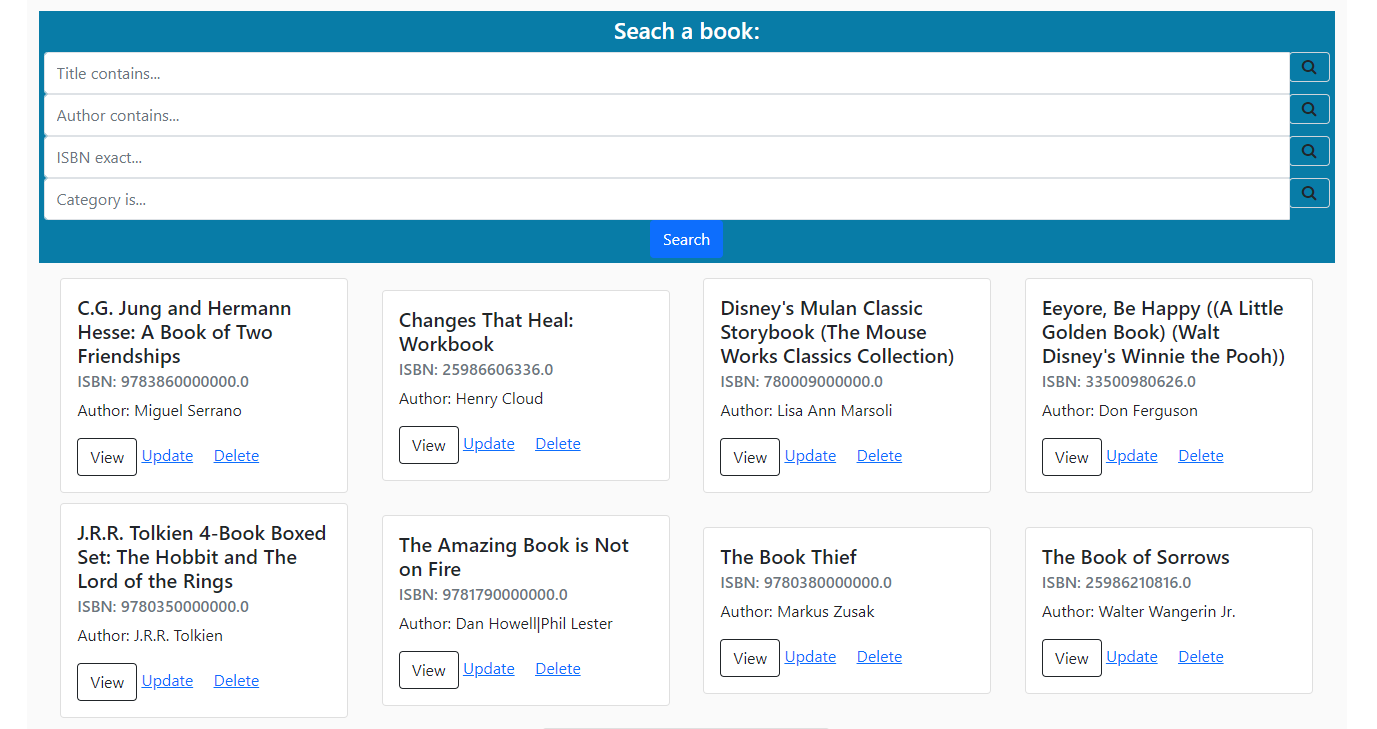
Task: Open Update for The Amazing Book is Not on Fire
Action: tap(489, 668)
